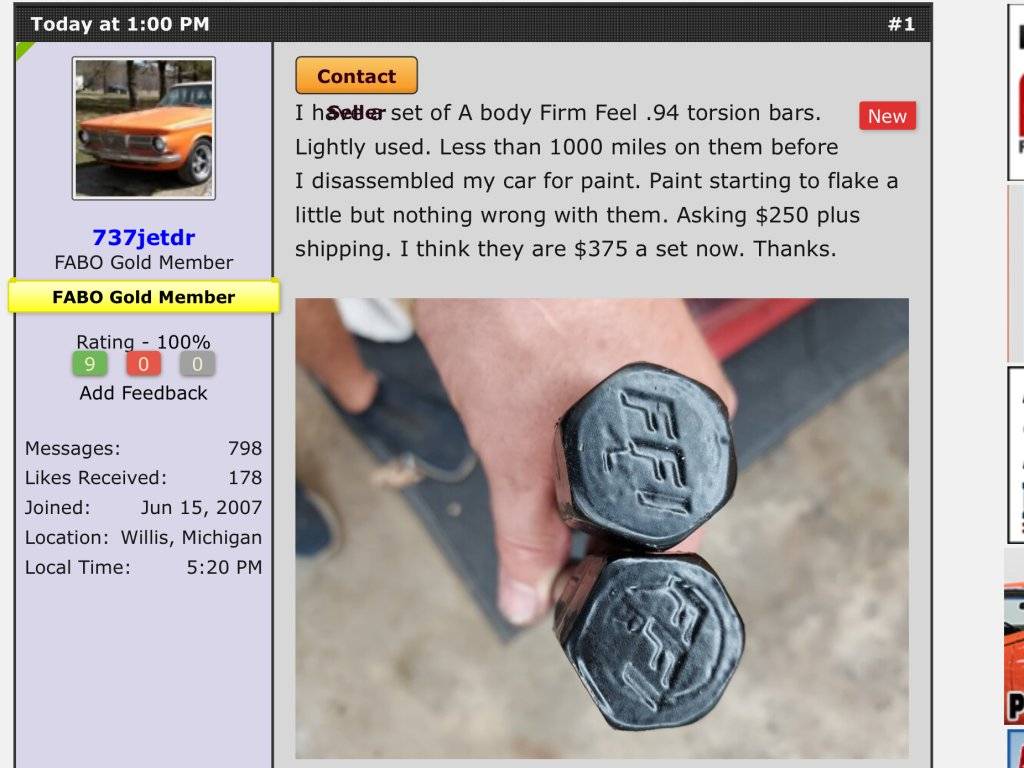Click the gray neutral feedback count 0

click(x=197, y=363)
